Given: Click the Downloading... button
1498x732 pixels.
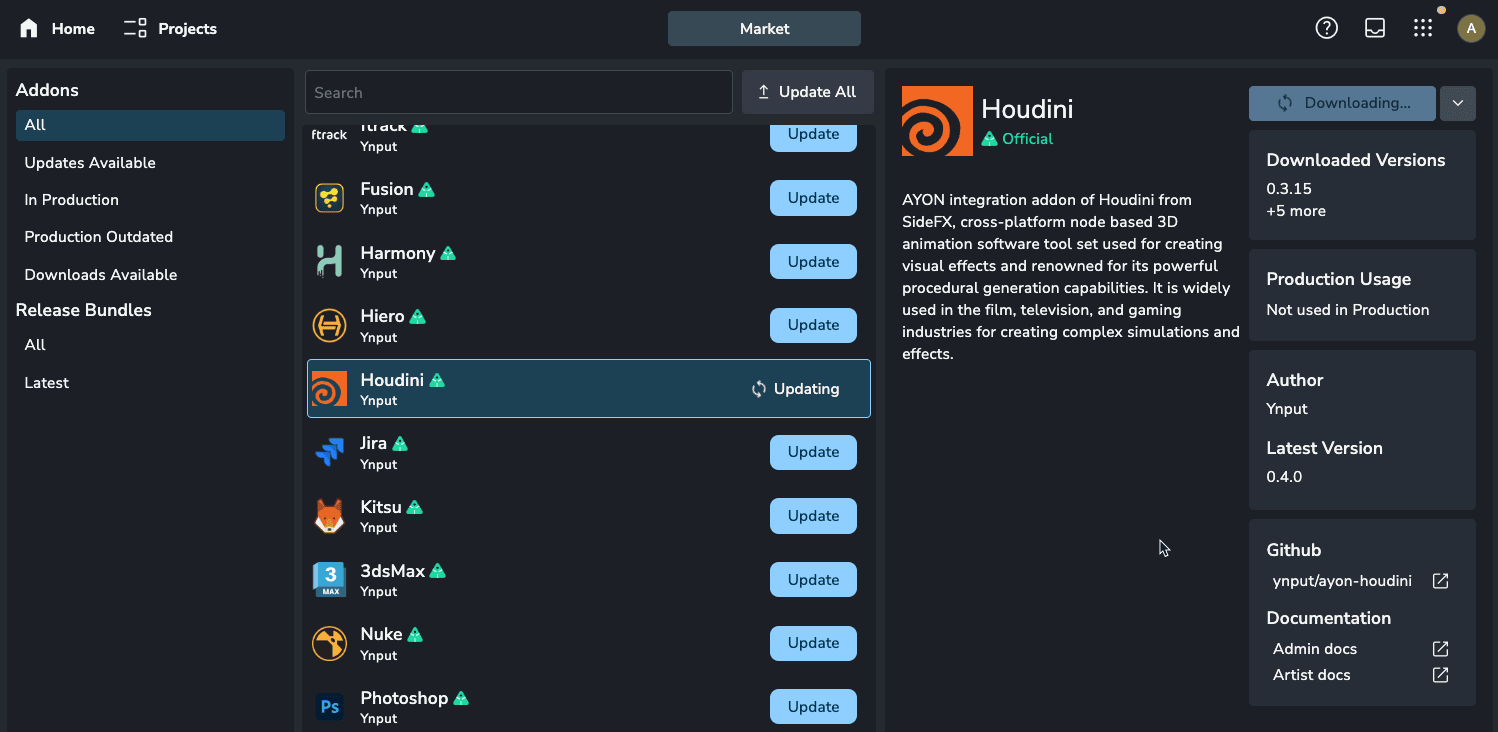Looking at the screenshot, I should pos(1342,103).
